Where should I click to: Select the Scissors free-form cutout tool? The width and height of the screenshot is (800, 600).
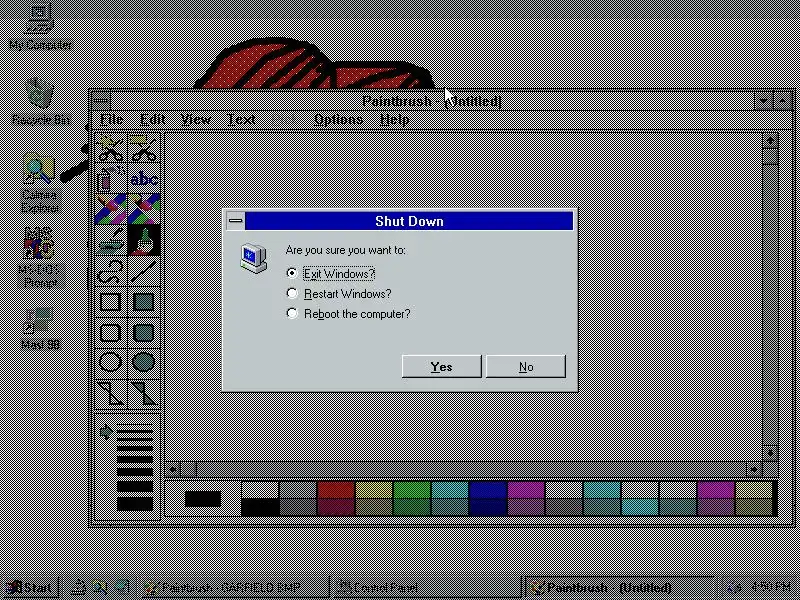(111, 148)
